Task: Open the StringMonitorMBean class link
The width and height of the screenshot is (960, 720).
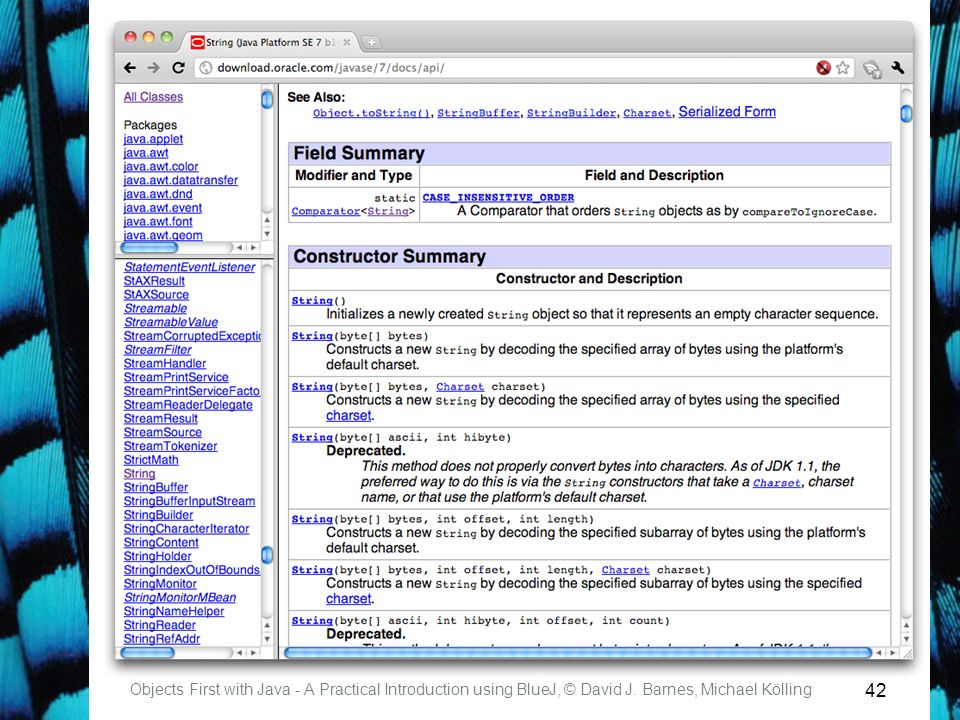Action: coord(180,598)
